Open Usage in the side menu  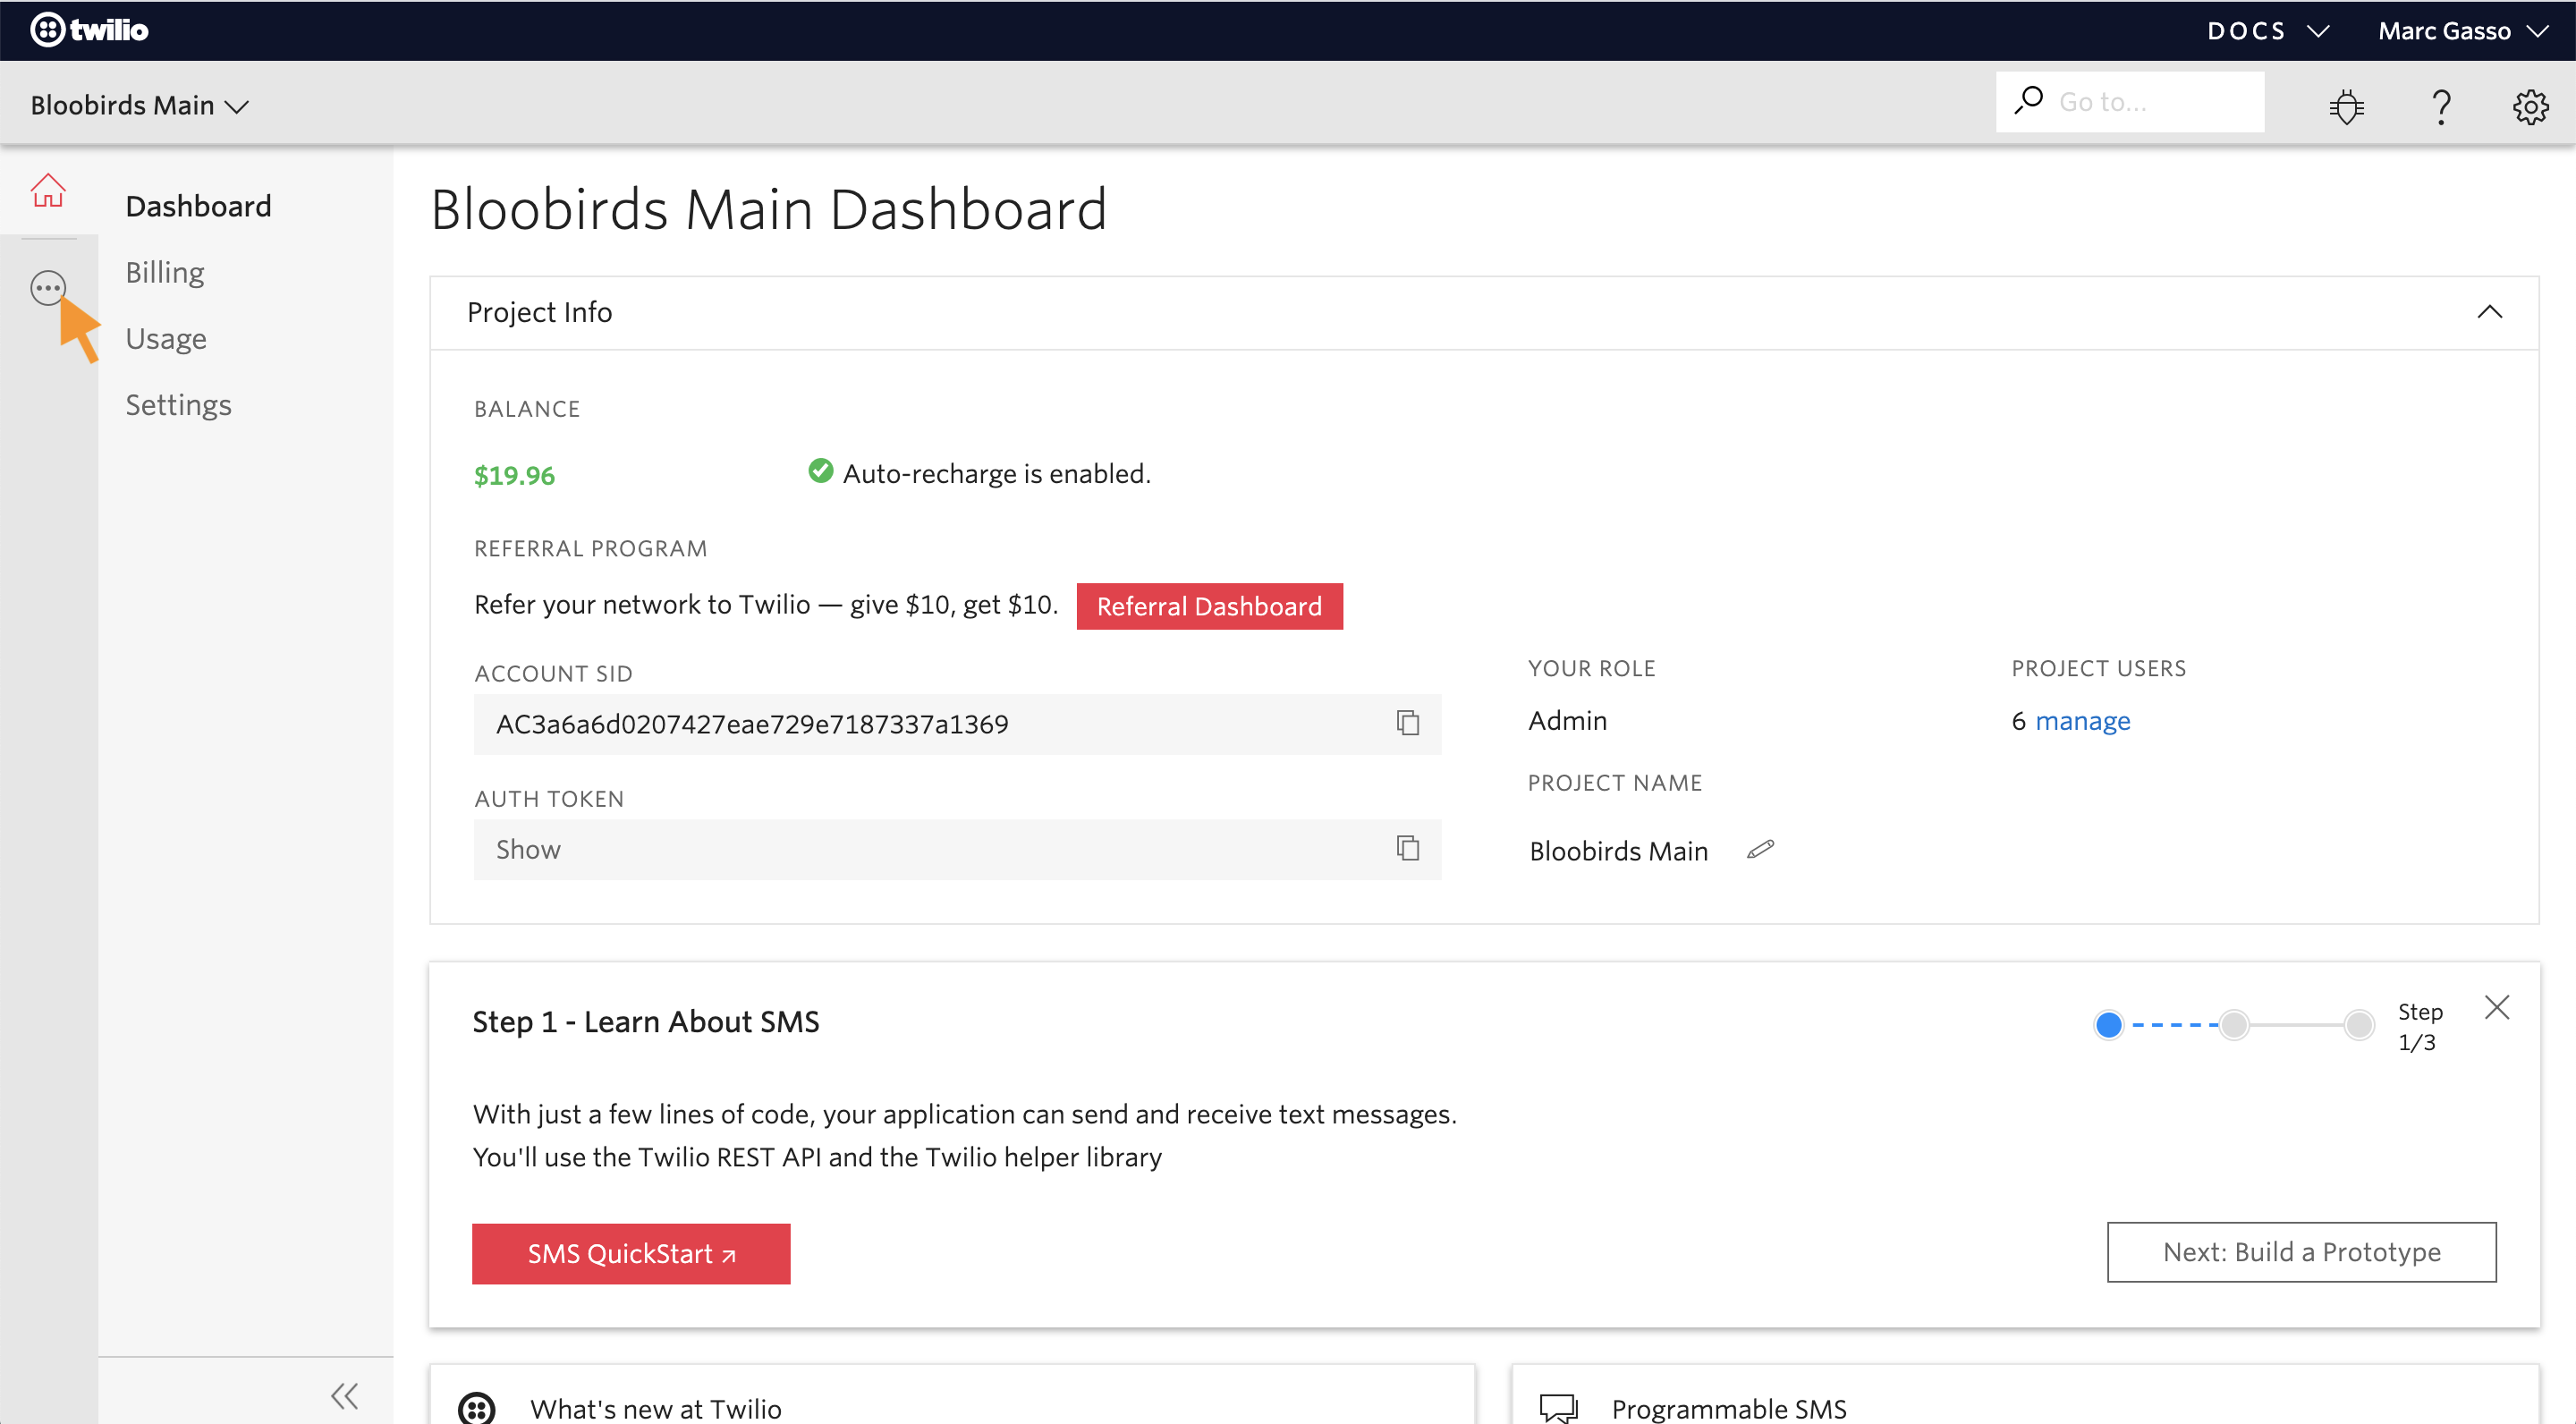[x=166, y=339]
